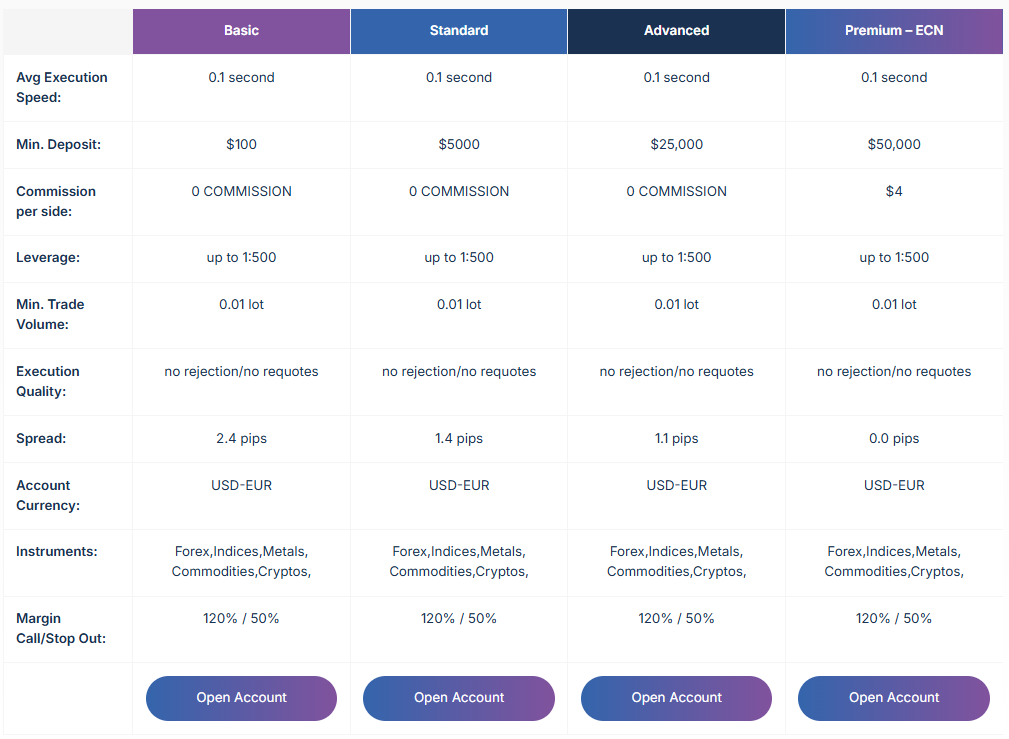Click the 2.4 pips spread for Basic
Screen dimensions: 1009x739
241,438
